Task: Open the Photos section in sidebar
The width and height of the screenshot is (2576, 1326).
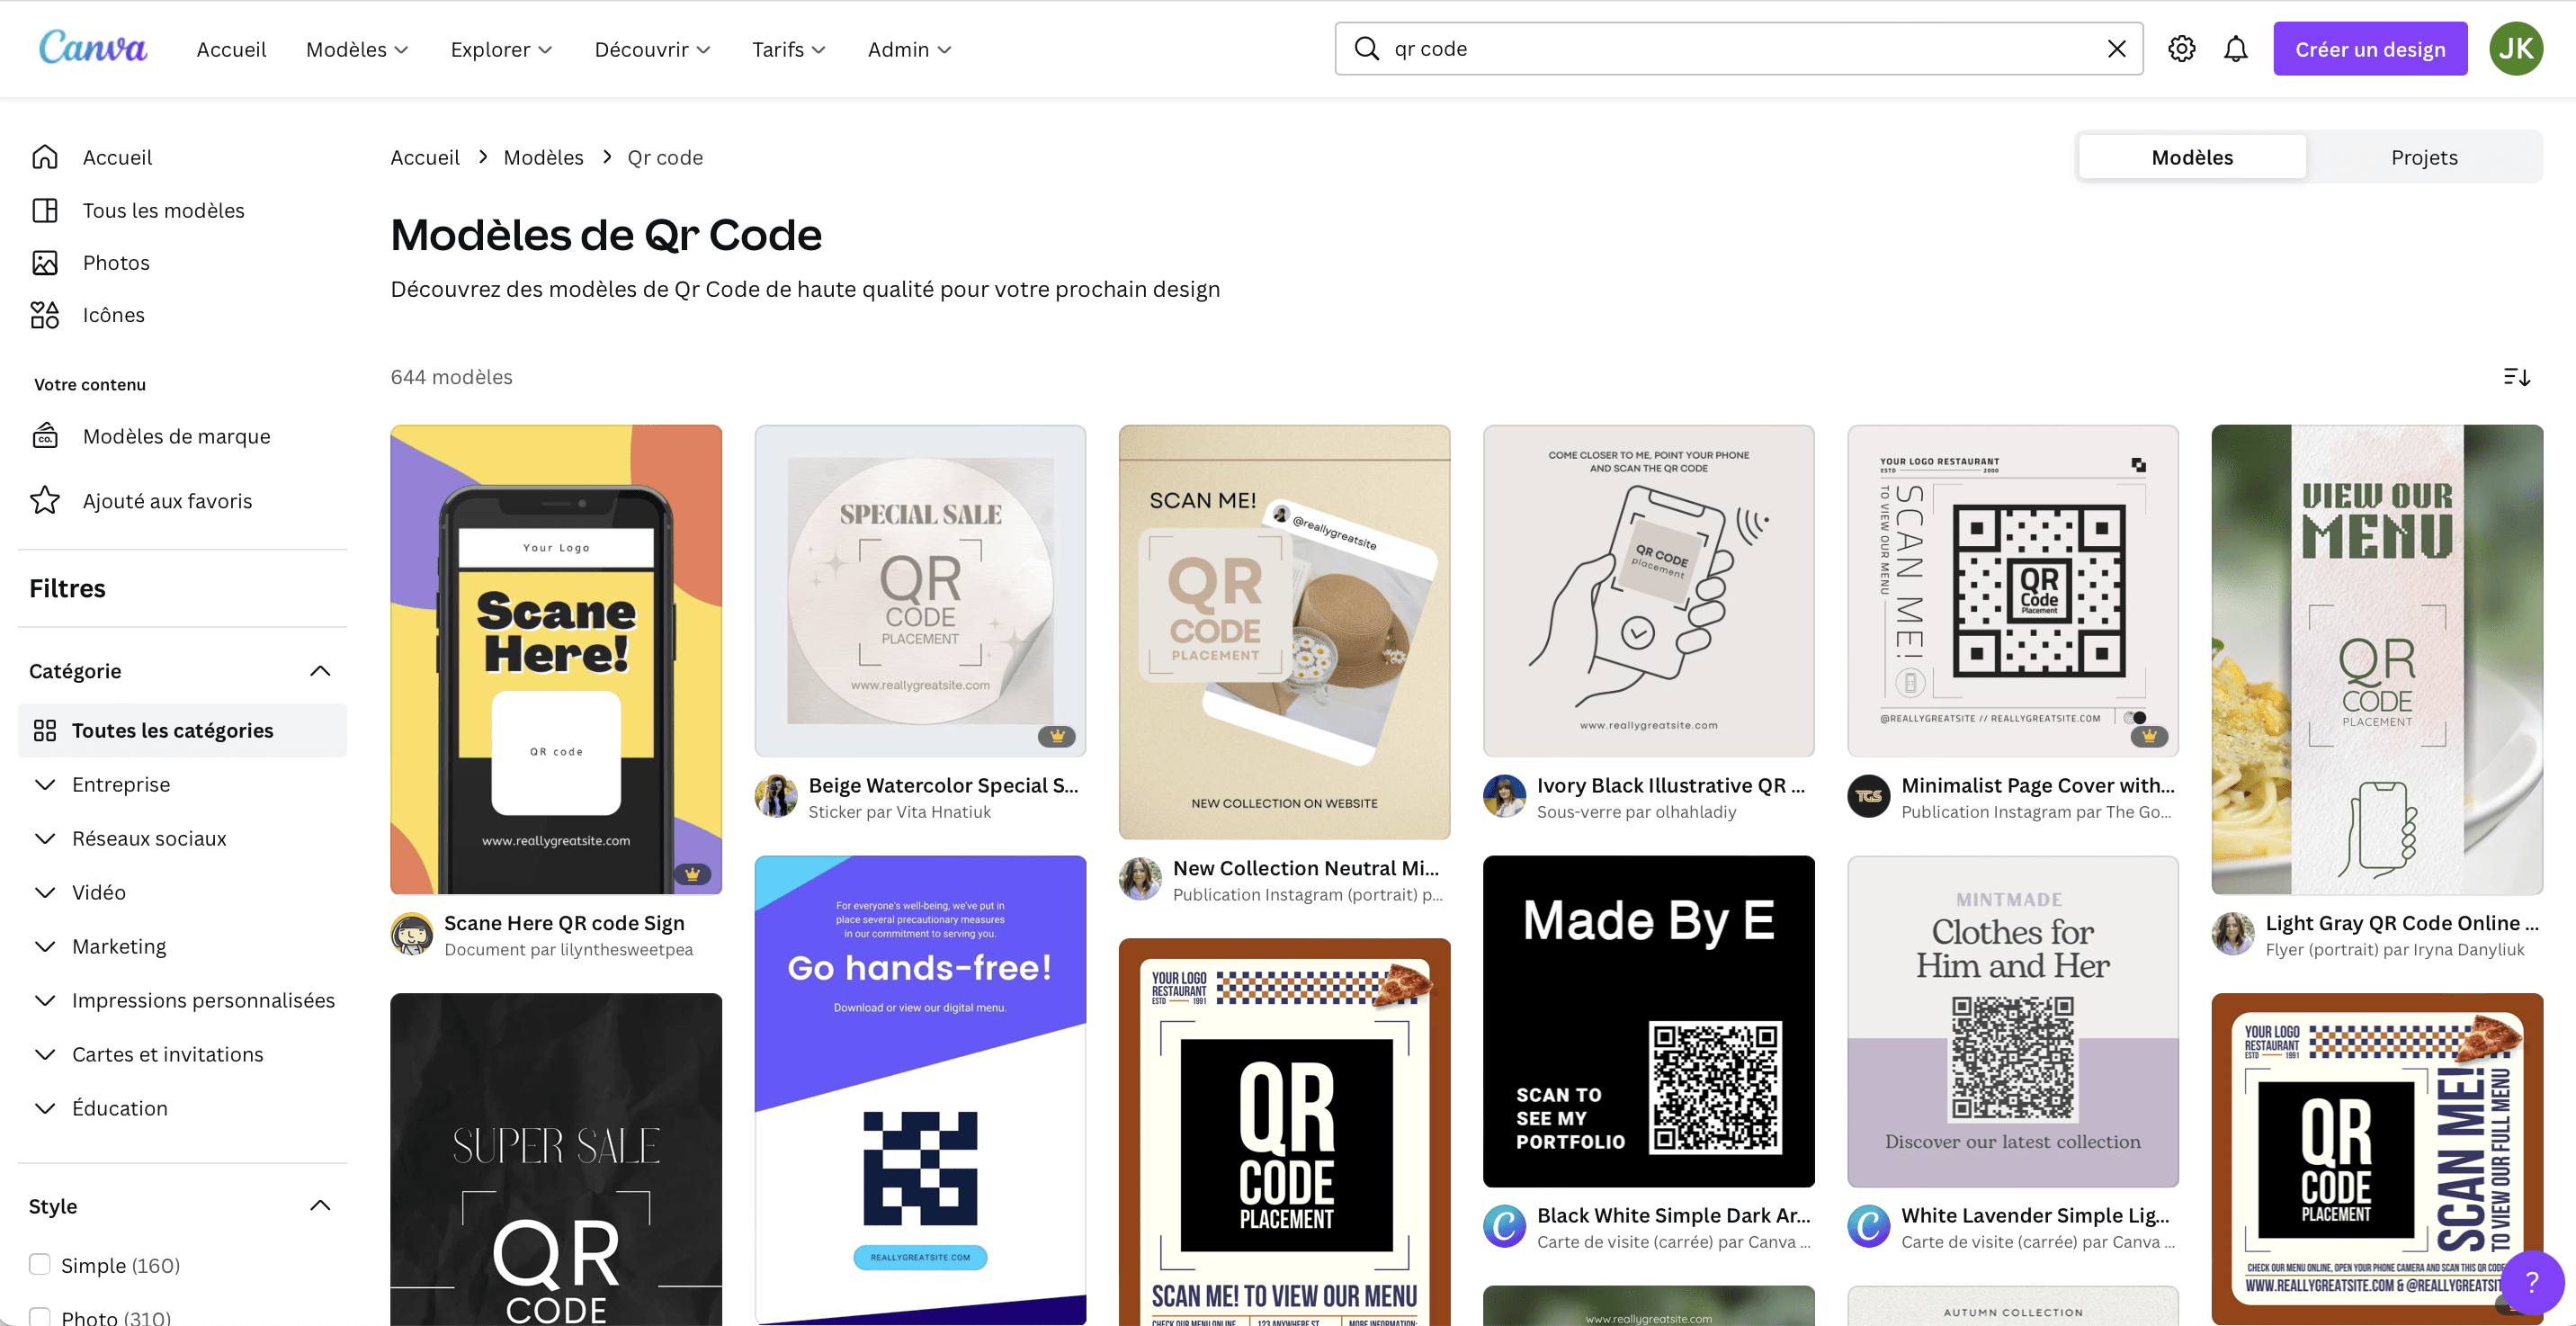Action: click(116, 262)
